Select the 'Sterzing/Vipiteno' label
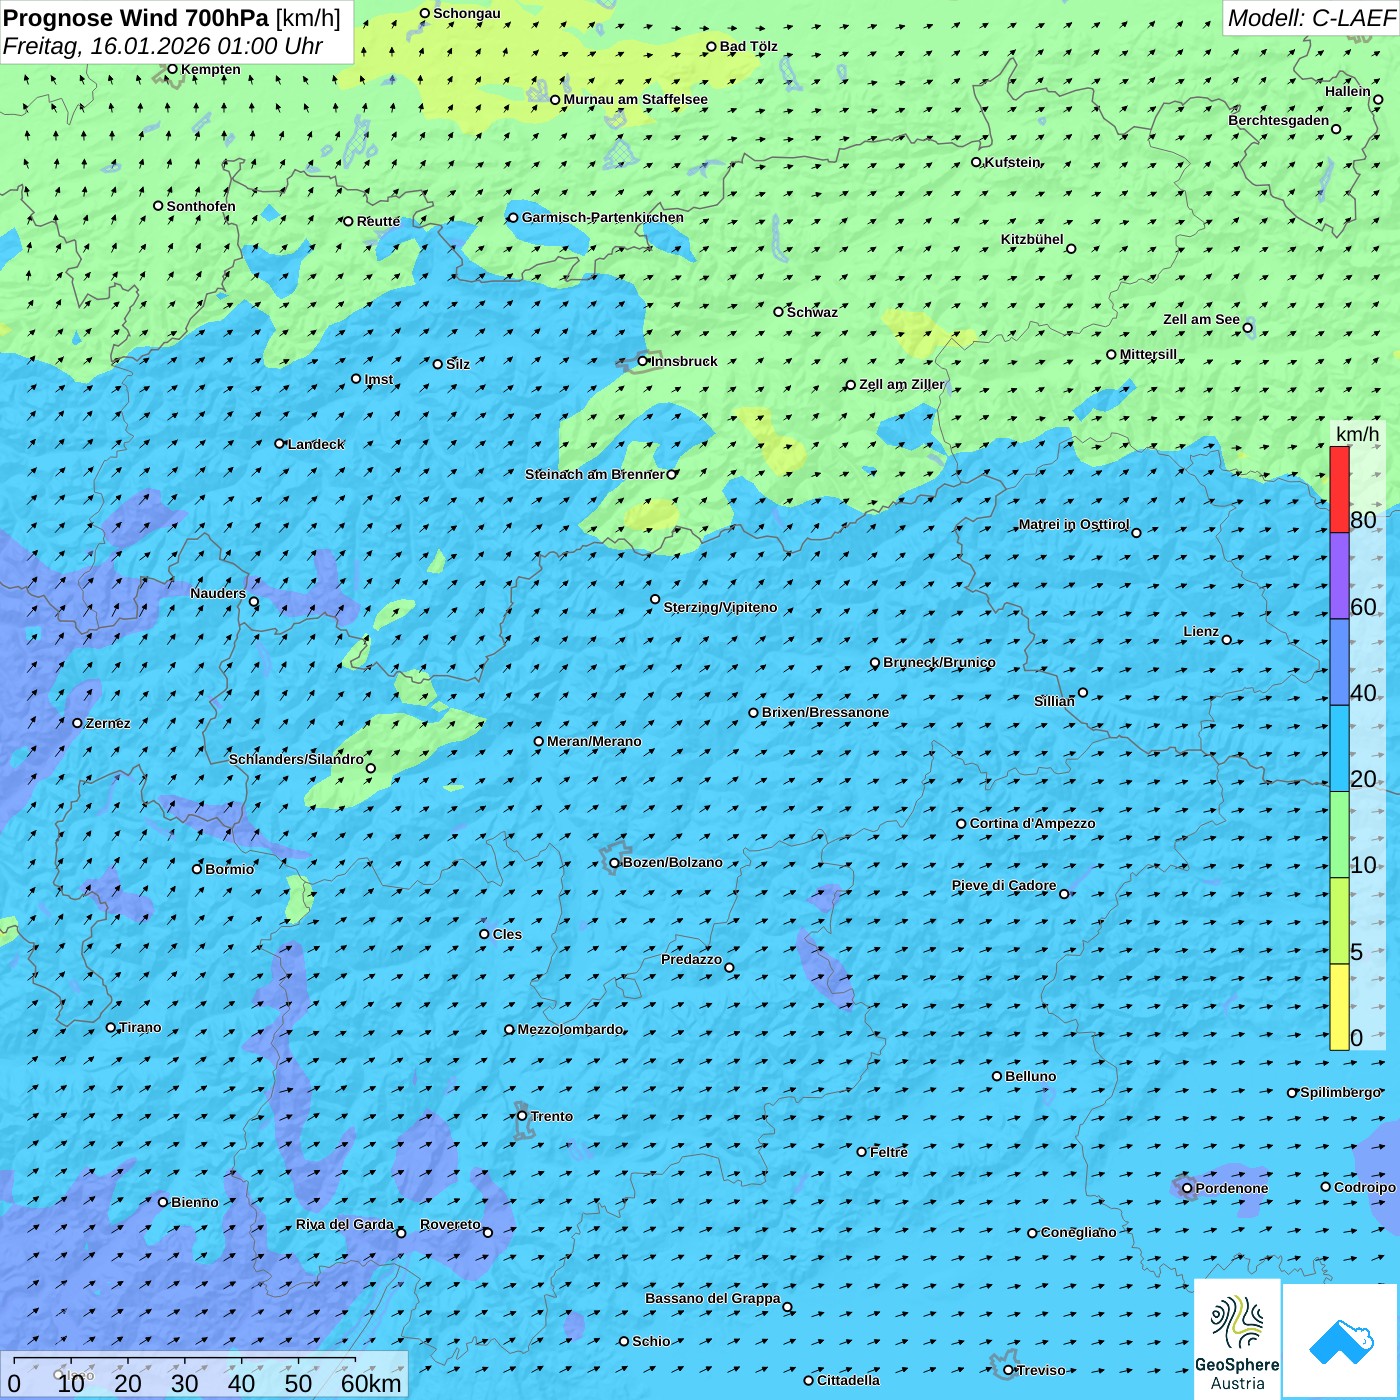 pyautogui.click(x=720, y=607)
